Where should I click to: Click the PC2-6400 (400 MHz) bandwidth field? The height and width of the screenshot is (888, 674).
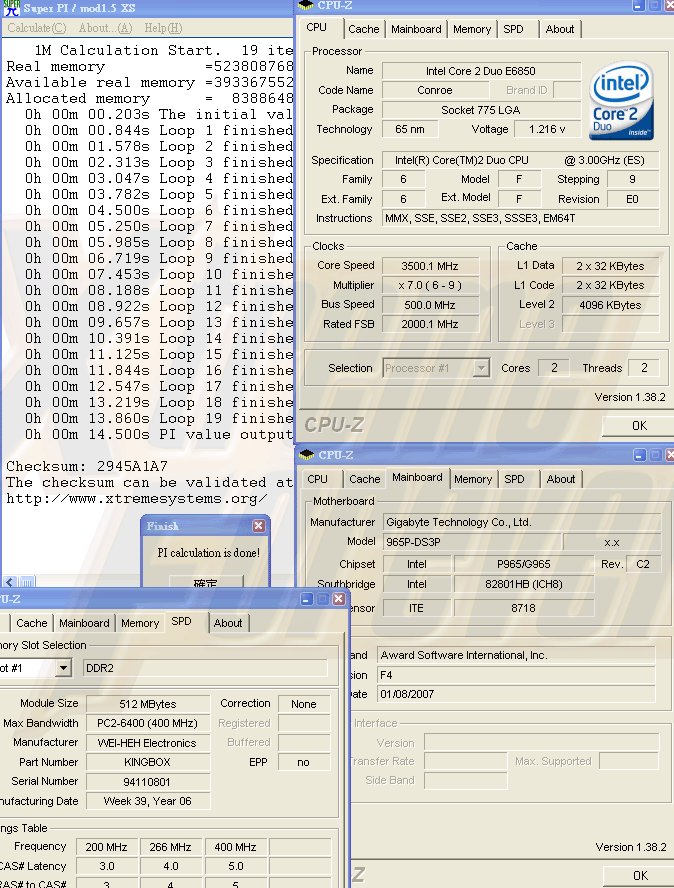148,723
